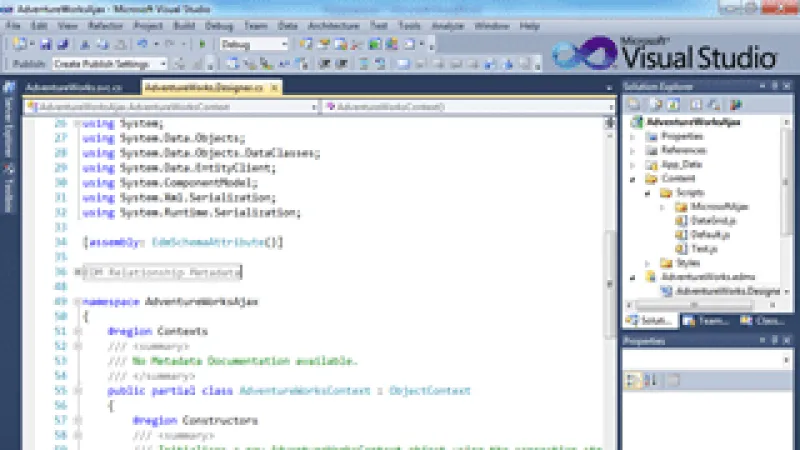Open the File menu
This screenshot has height=450, width=800.
(x=13, y=26)
